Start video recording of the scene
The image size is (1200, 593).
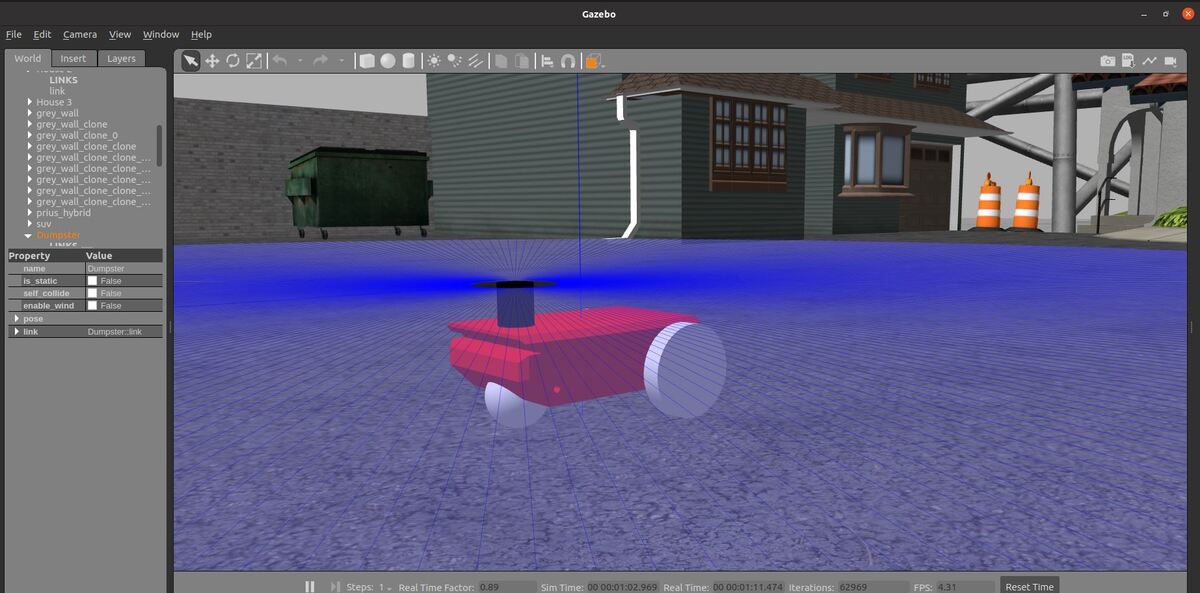tap(1170, 60)
